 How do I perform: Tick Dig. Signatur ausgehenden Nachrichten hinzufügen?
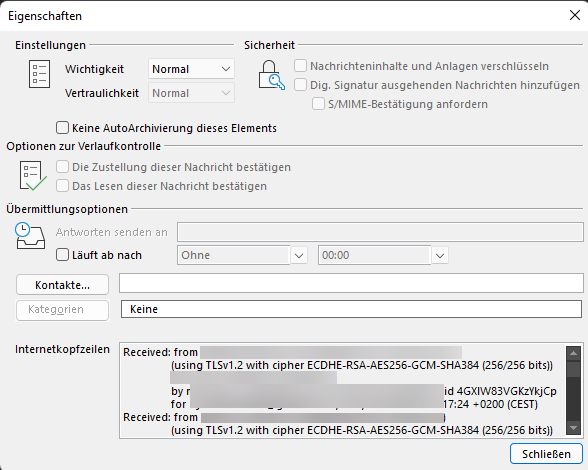click(300, 85)
